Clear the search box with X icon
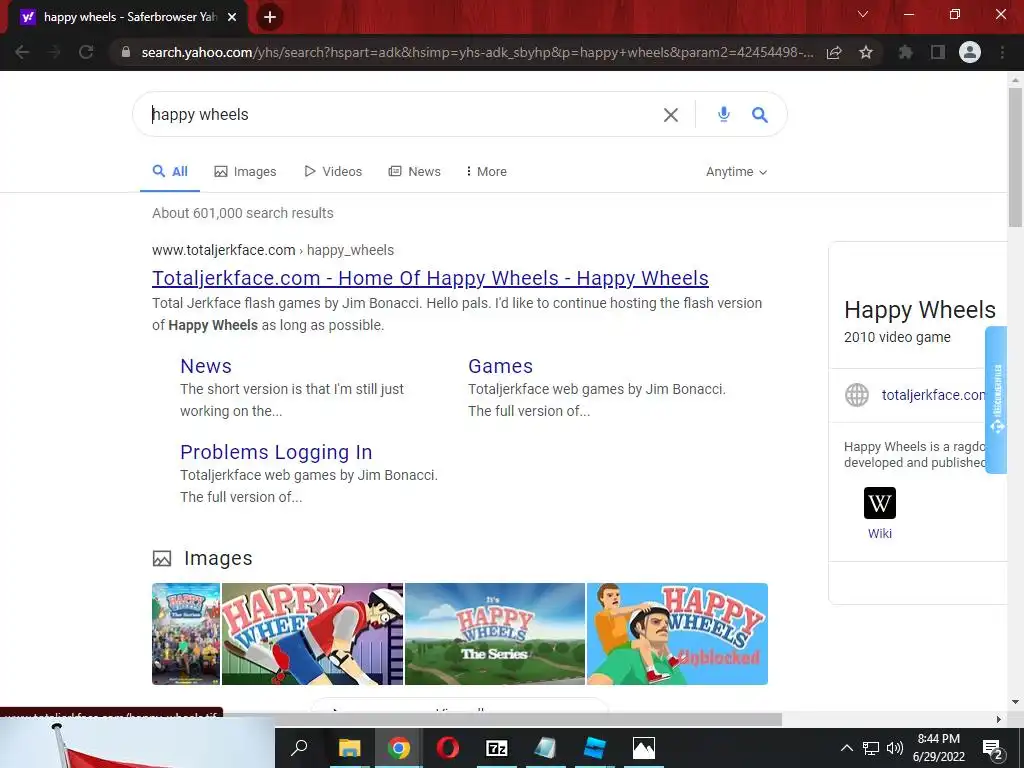 (x=671, y=115)
